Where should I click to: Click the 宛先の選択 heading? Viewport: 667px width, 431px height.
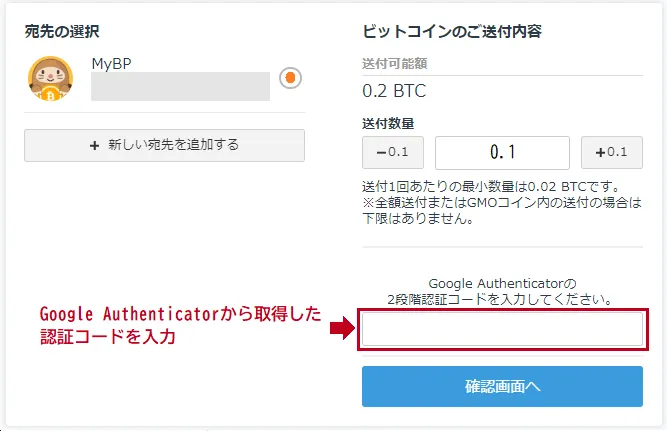62,31
